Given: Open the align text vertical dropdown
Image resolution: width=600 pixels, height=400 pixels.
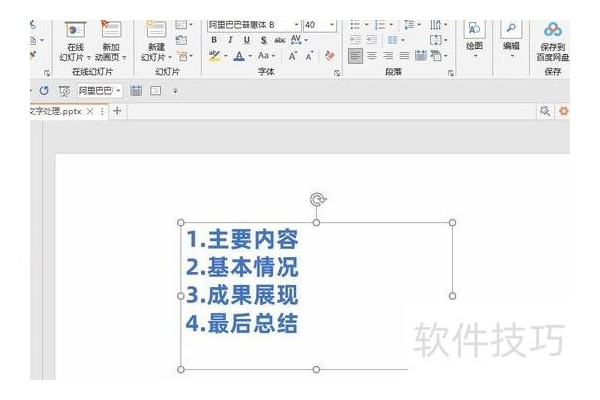Looking at the screenshot, I should 438,40.
